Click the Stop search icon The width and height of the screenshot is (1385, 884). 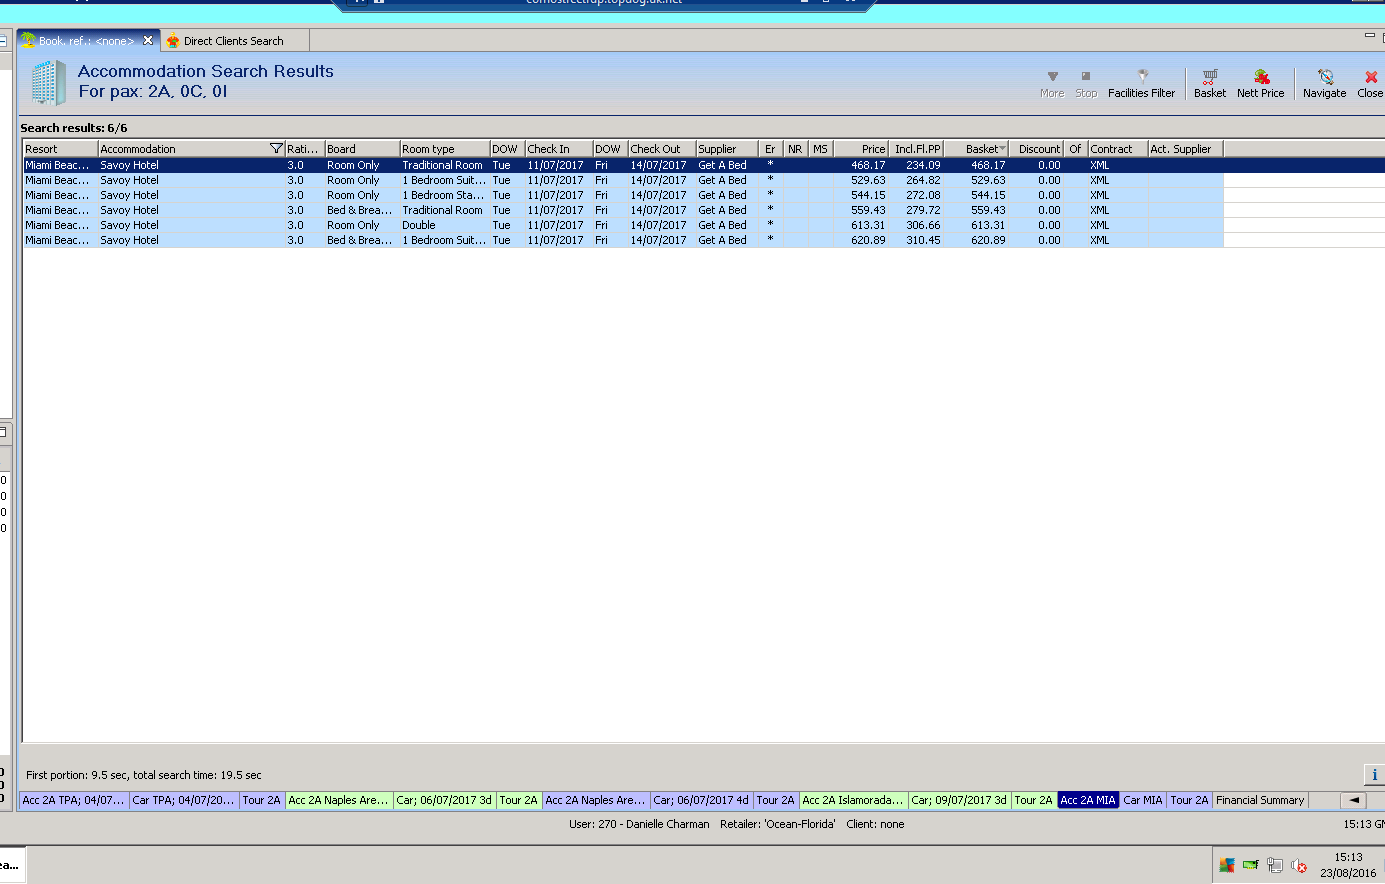[x=1086, y=77]
